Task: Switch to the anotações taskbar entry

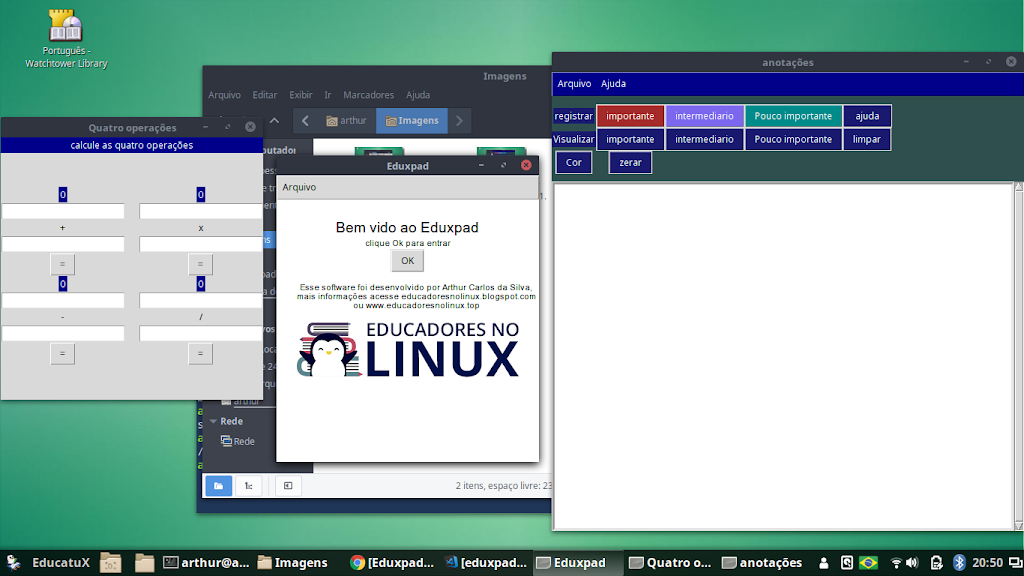Action: (762, 562)
